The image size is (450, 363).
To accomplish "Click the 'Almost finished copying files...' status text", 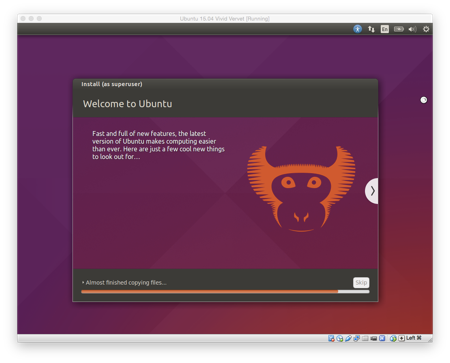I will tap(126, 283).
